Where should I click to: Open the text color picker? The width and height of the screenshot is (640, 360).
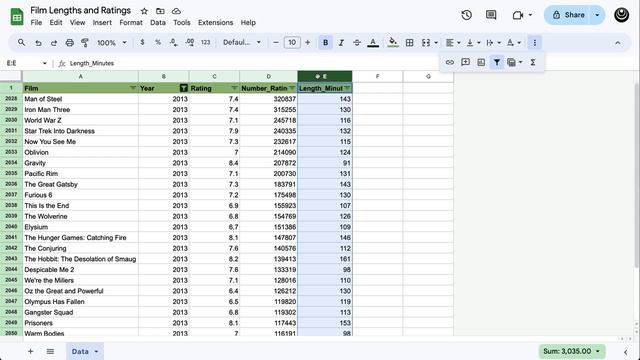373,42
